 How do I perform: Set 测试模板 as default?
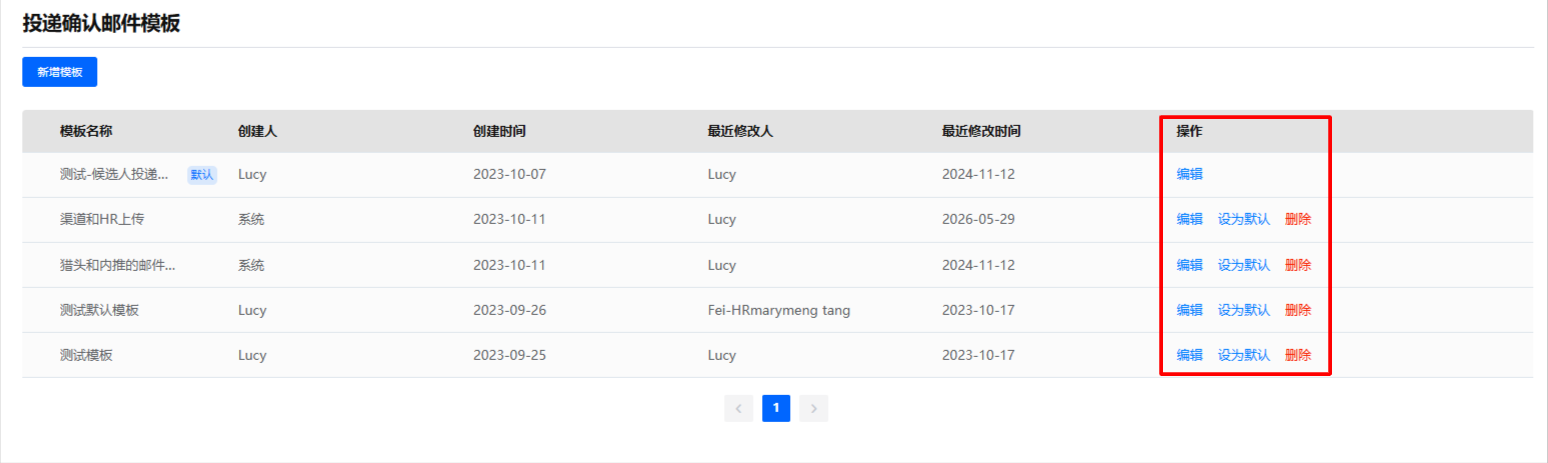(1243, 355)
